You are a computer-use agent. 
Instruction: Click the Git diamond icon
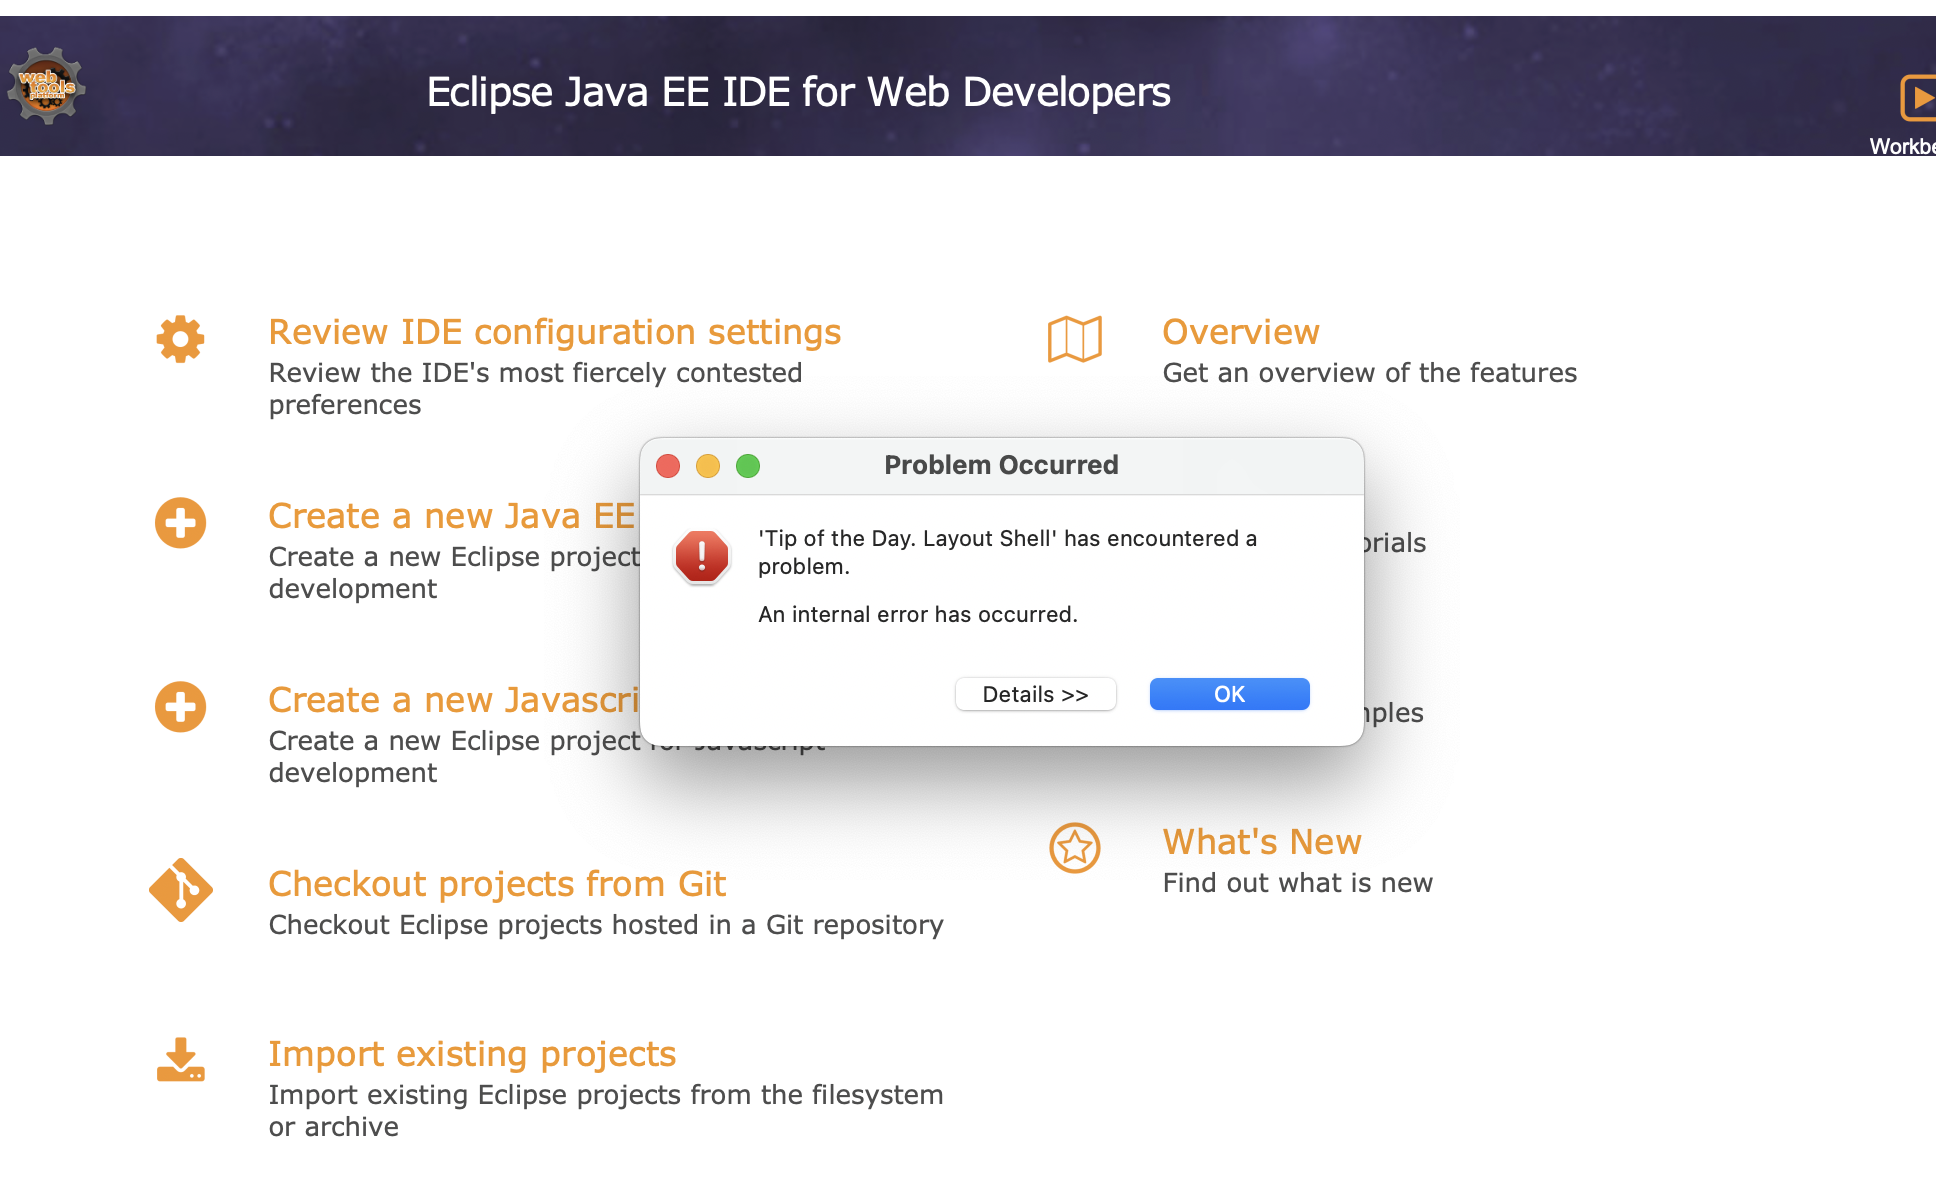pos(180,890)
